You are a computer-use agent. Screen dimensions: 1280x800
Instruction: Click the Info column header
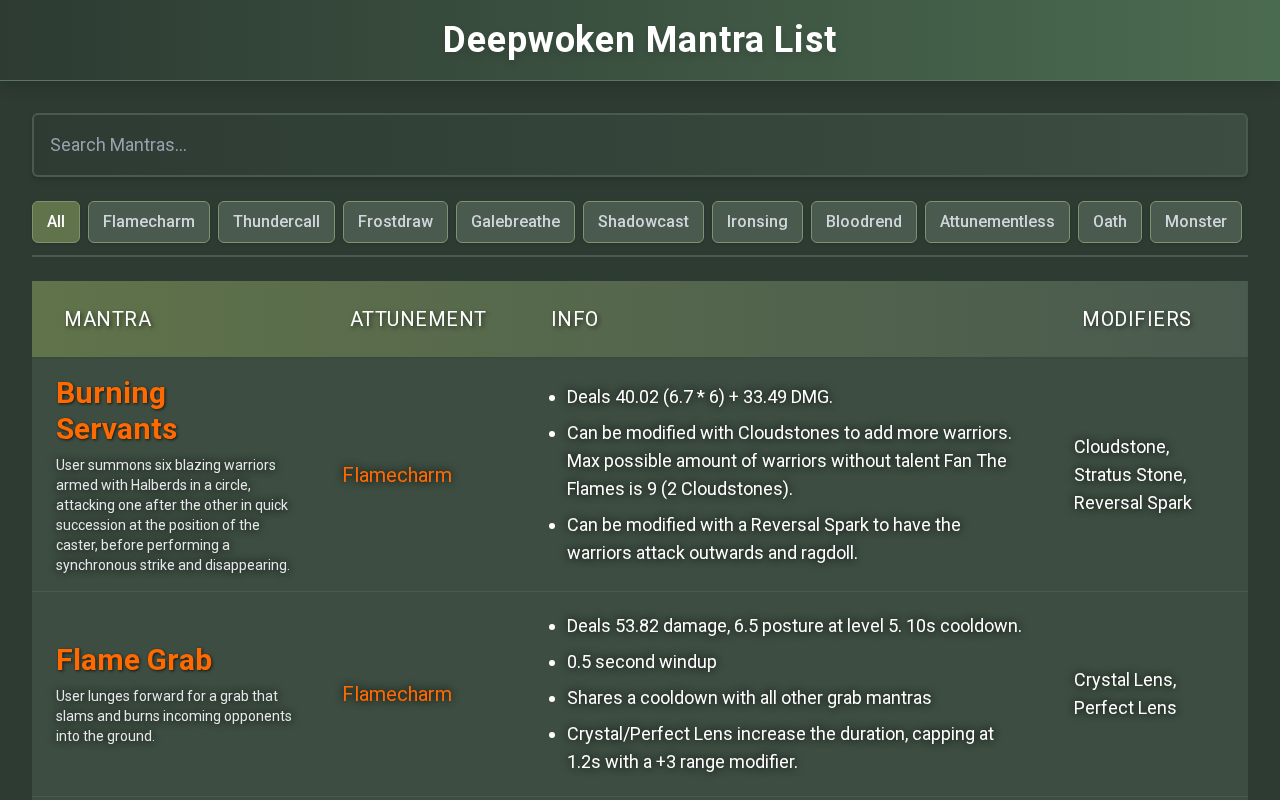575,319
